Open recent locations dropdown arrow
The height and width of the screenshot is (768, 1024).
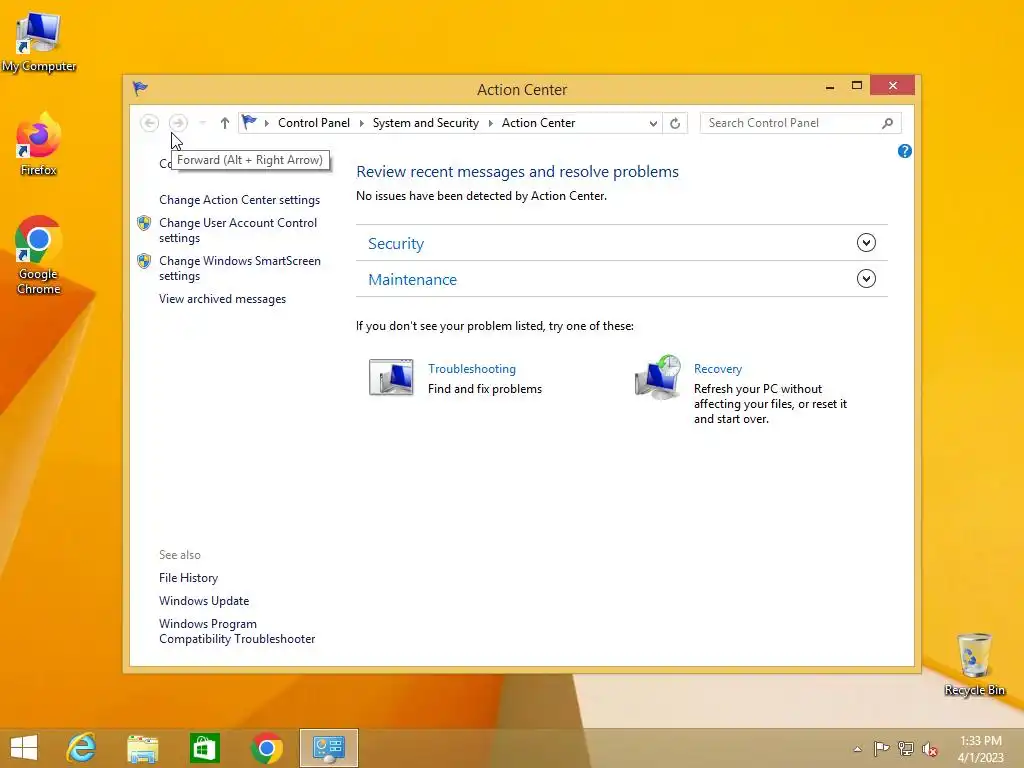[x=202, y=123]
